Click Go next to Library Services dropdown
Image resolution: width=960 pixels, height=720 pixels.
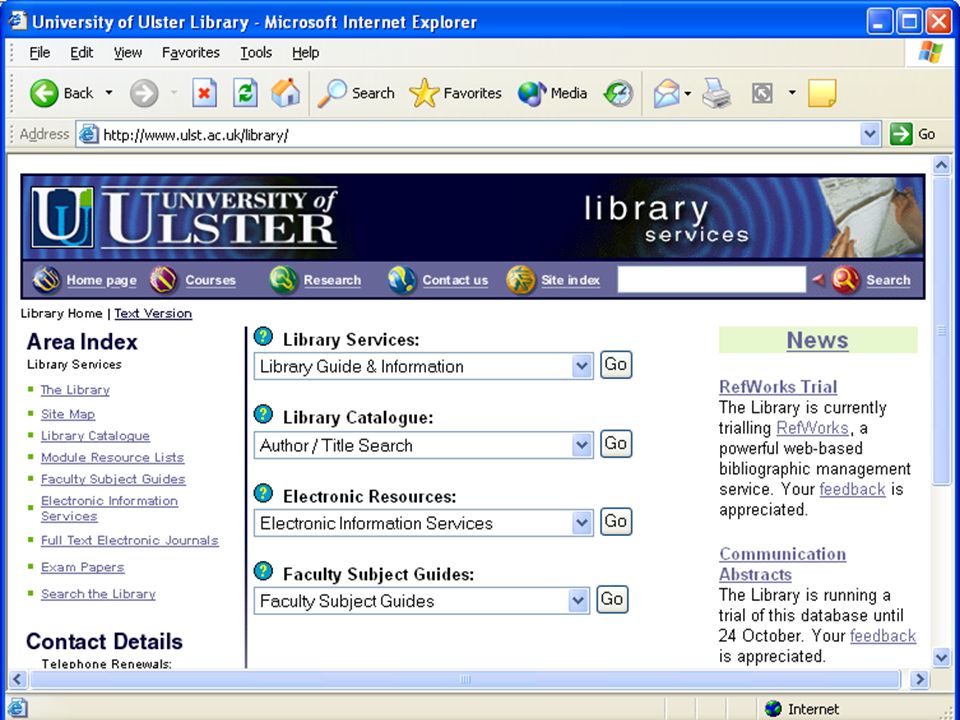(x=615, y=365)
